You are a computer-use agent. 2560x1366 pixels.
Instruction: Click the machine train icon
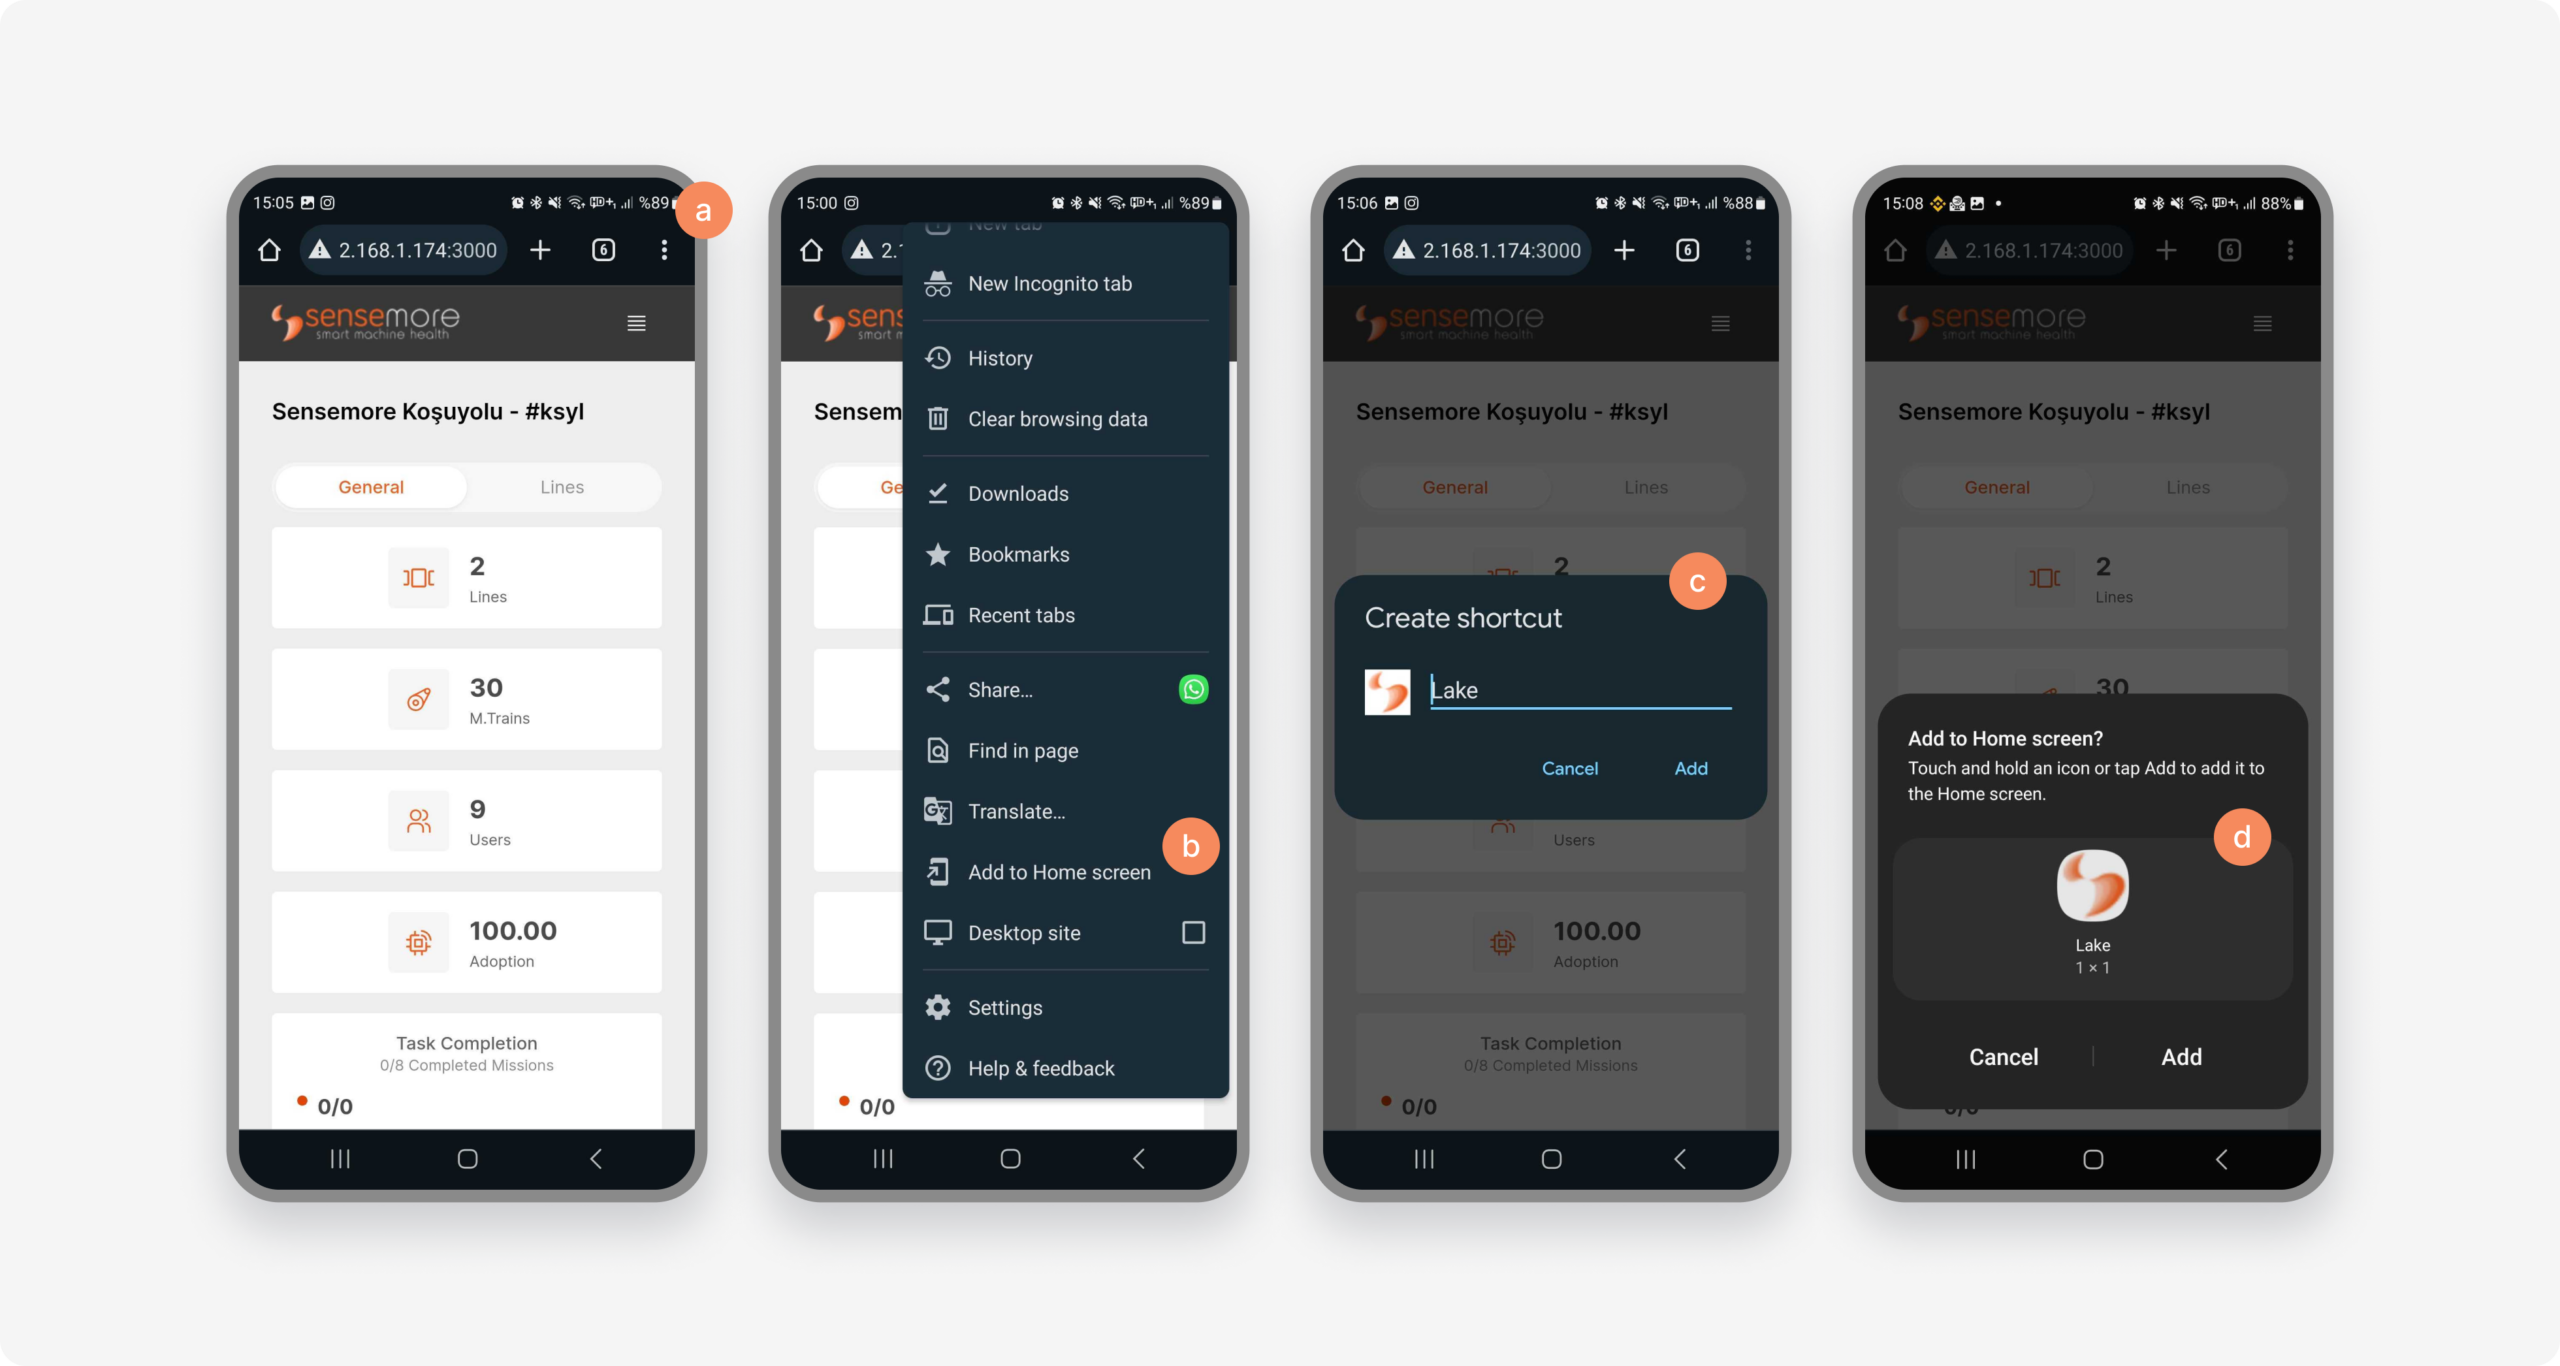tap(417, 699)
